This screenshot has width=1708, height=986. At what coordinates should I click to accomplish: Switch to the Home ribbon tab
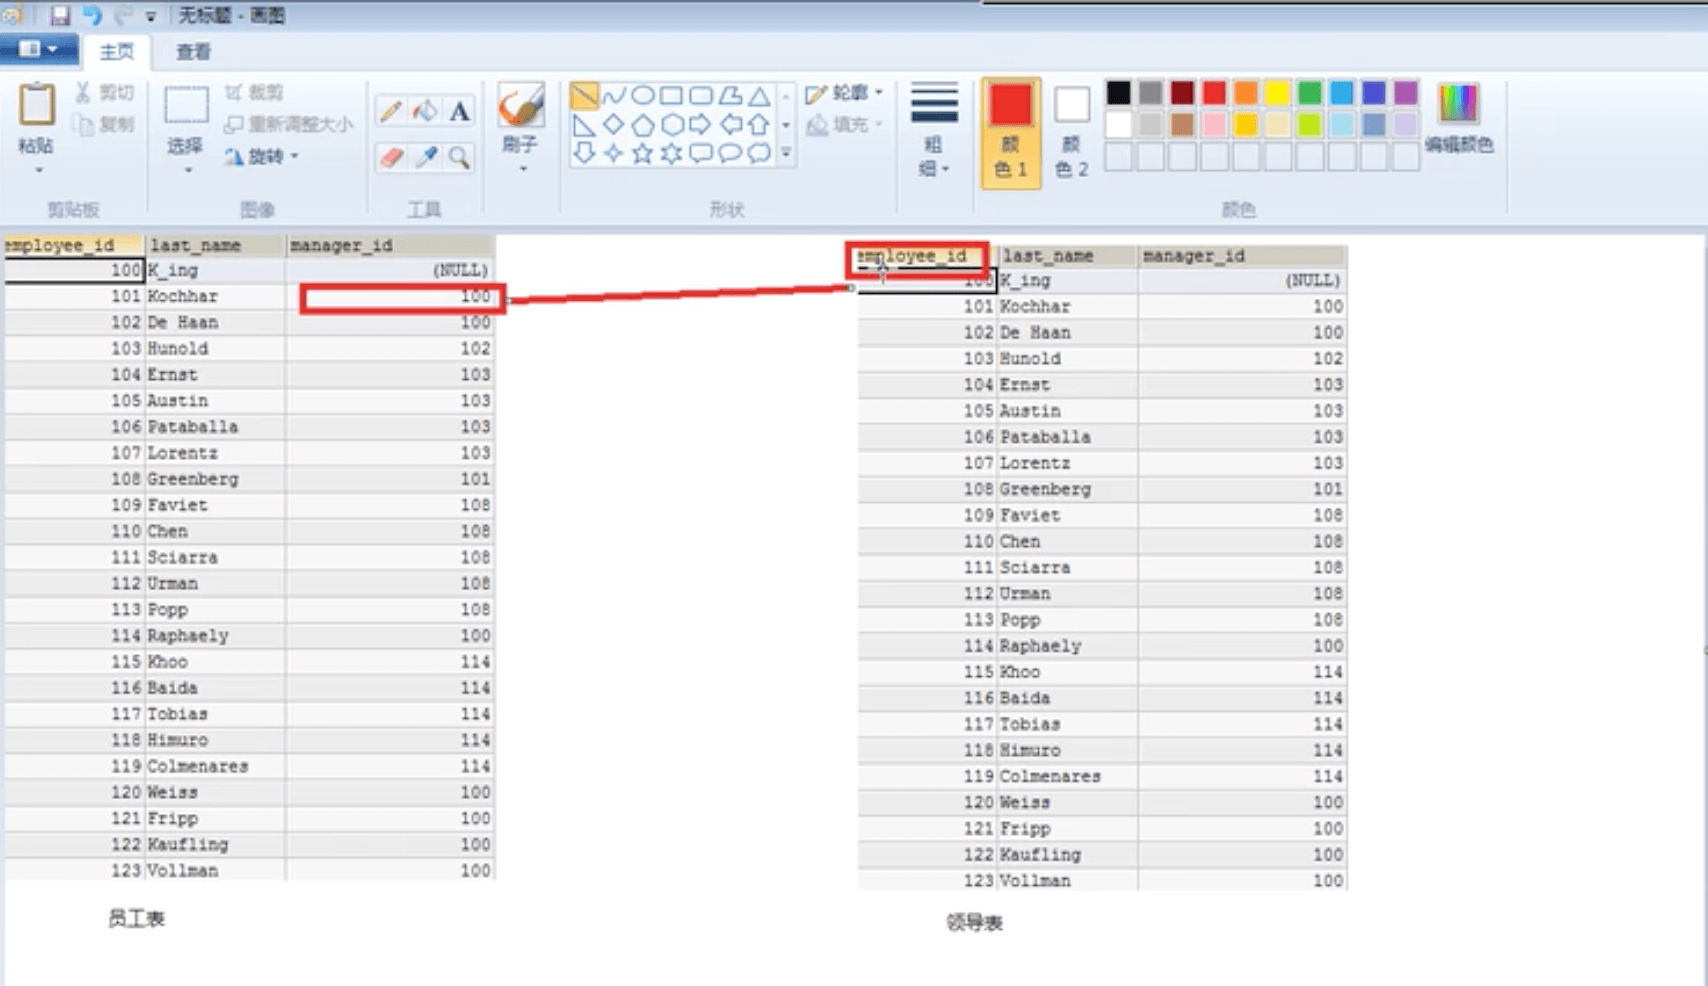pyautogui.click(x=116, y=51)
